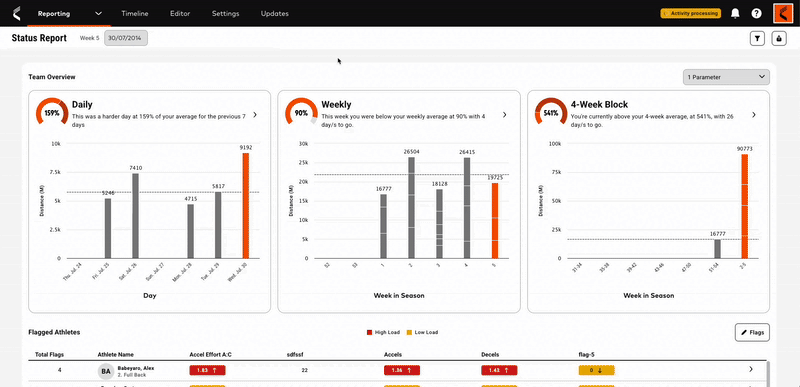Click the flagged athletes table scrollbar
The image size is (800, 387).
pyautogui.click(x=767, y=374)
